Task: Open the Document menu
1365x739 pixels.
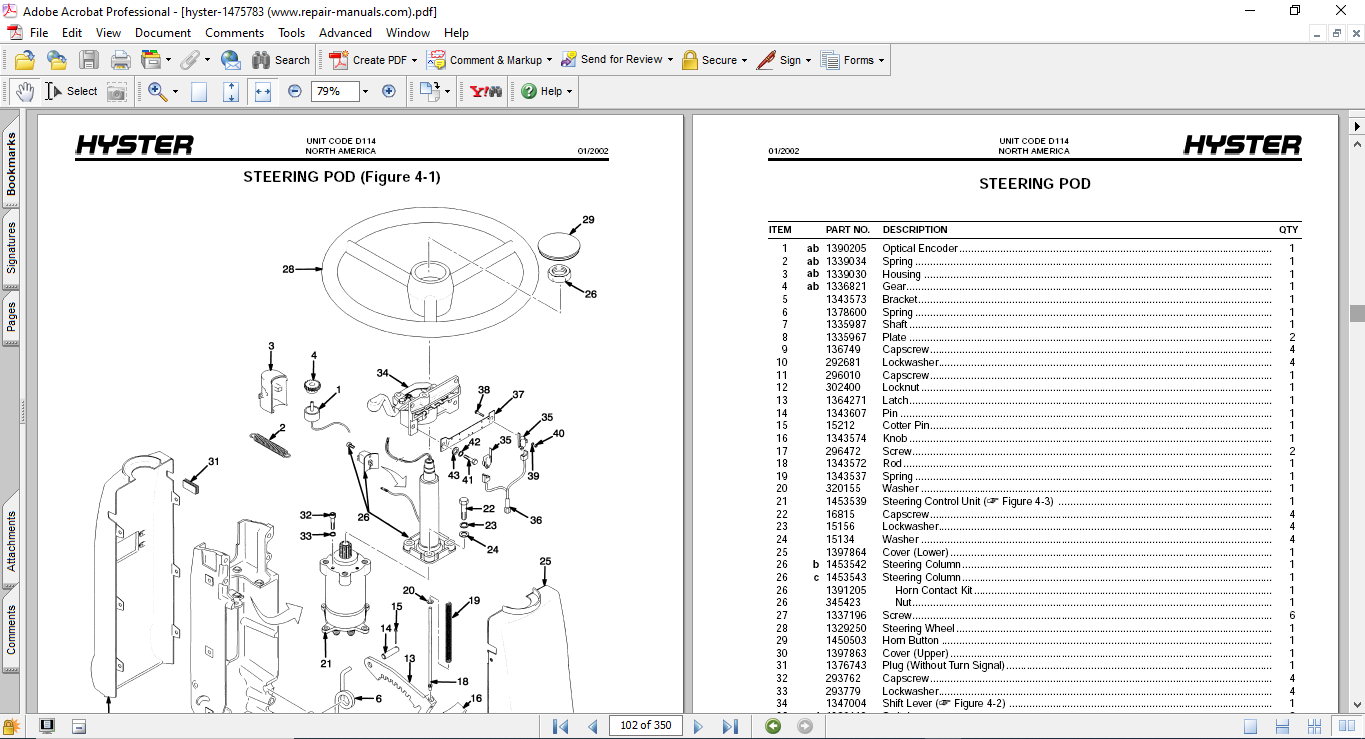Action: tap(163, 33)
